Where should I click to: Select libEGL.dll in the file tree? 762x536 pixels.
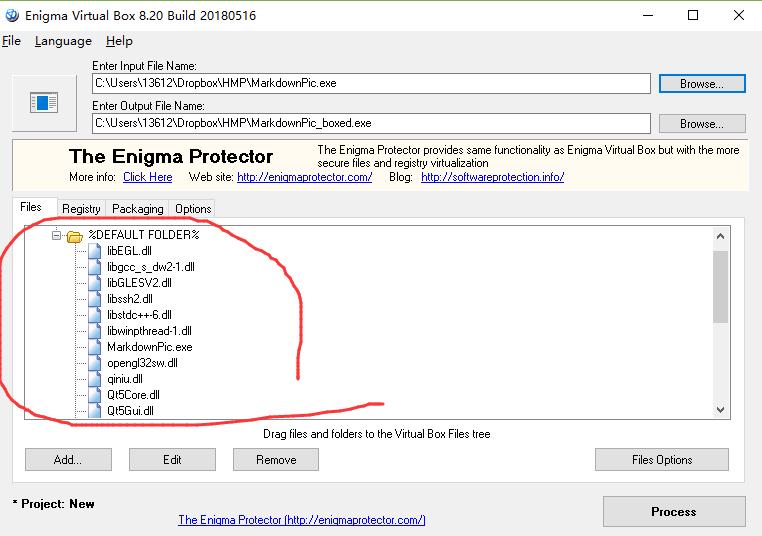coord(129,251)
